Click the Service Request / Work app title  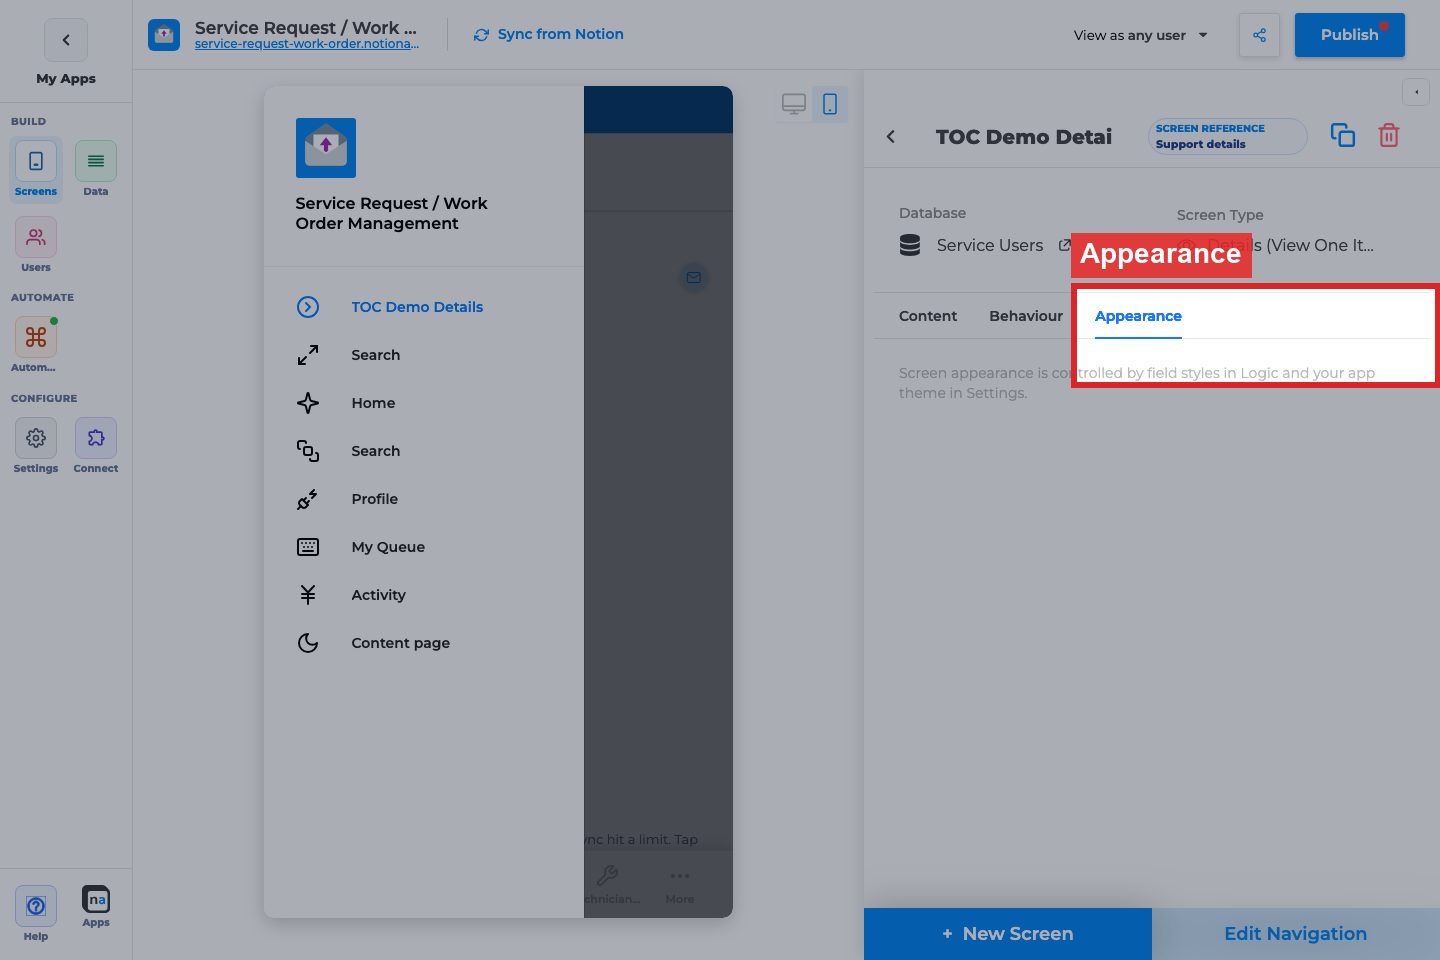306,27
